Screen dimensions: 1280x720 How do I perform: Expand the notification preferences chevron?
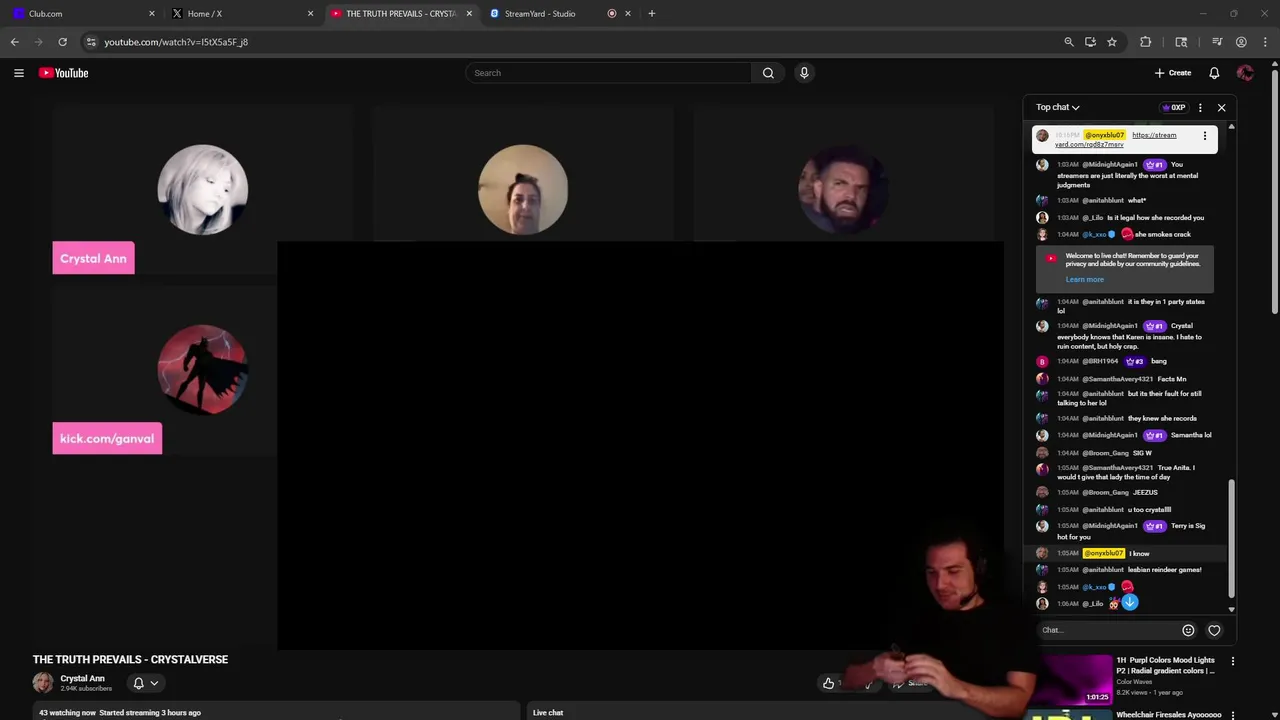click(154, 683)
